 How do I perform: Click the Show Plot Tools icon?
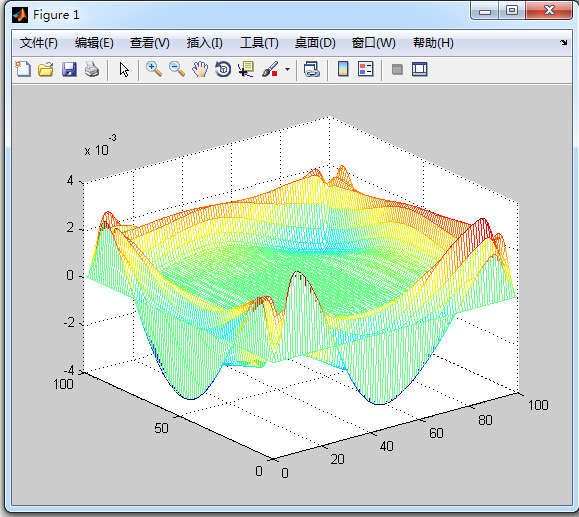pos(420,69)
